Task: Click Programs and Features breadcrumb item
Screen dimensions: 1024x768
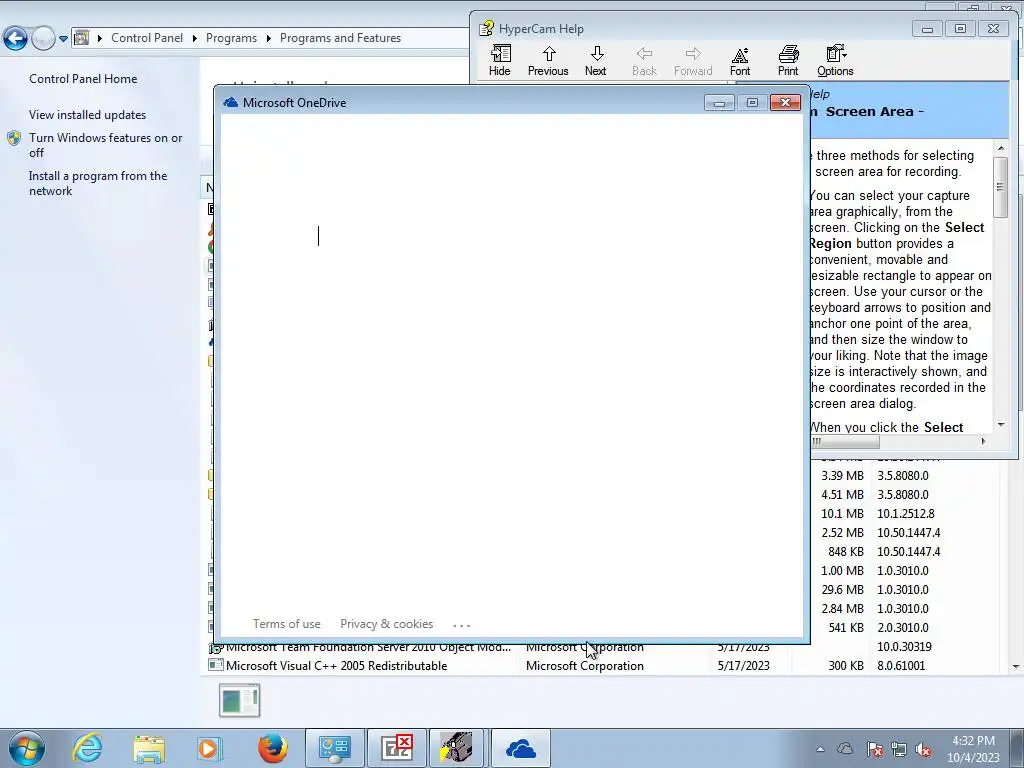Action: tap(340, 38)
